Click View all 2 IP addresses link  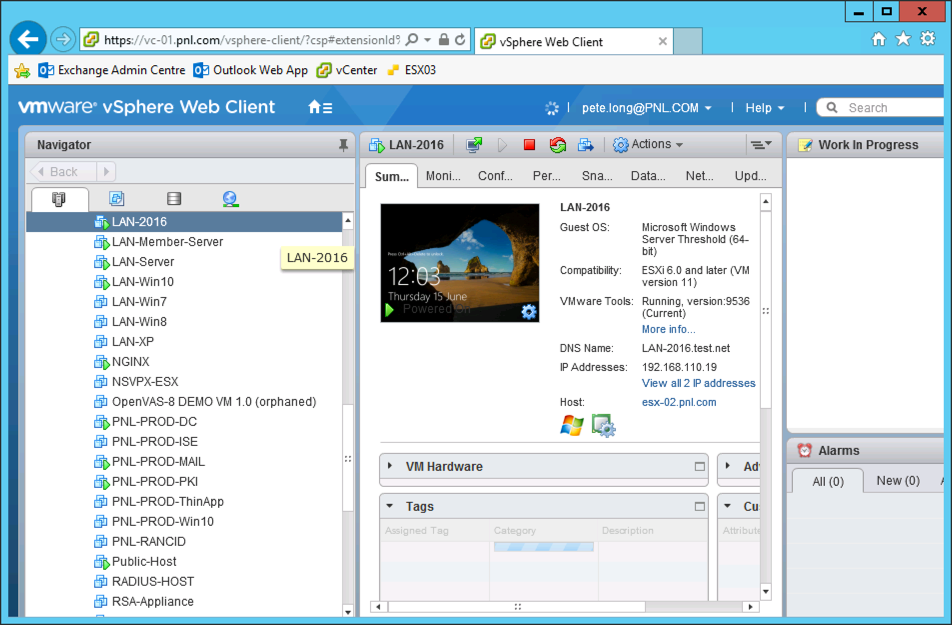coord(698,383)
